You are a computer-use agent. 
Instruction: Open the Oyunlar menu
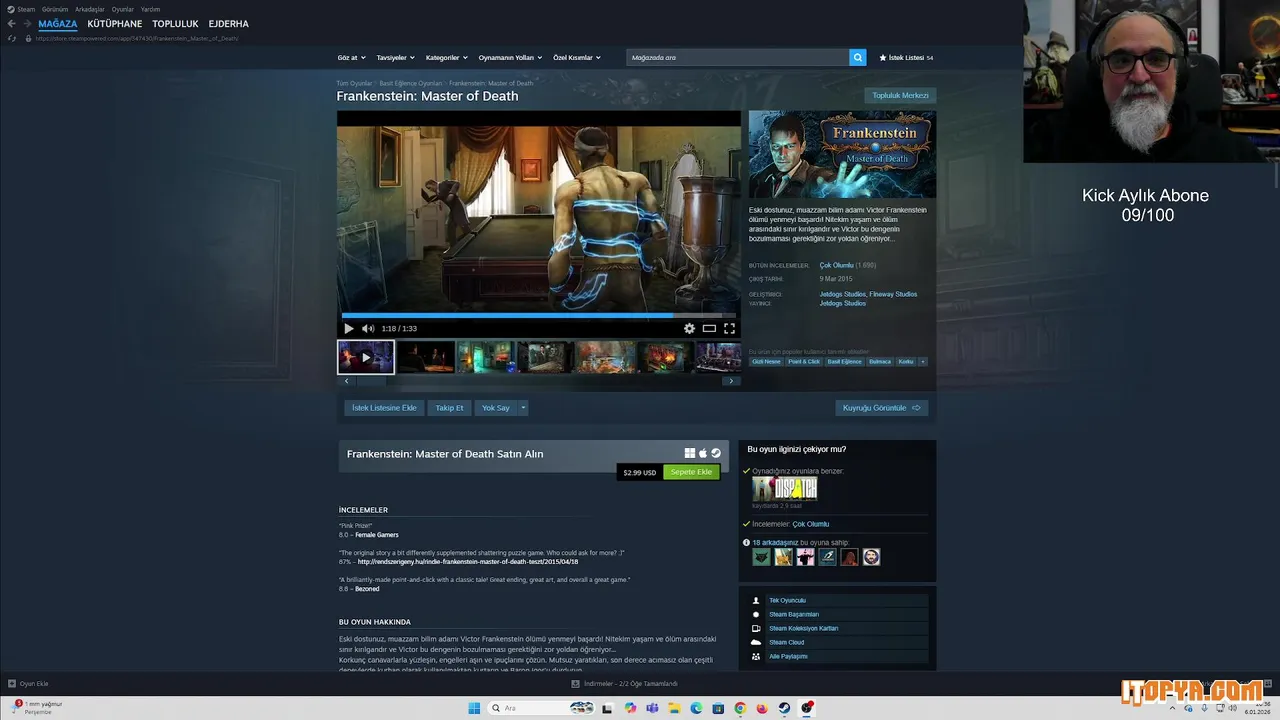tap(123, 9)
